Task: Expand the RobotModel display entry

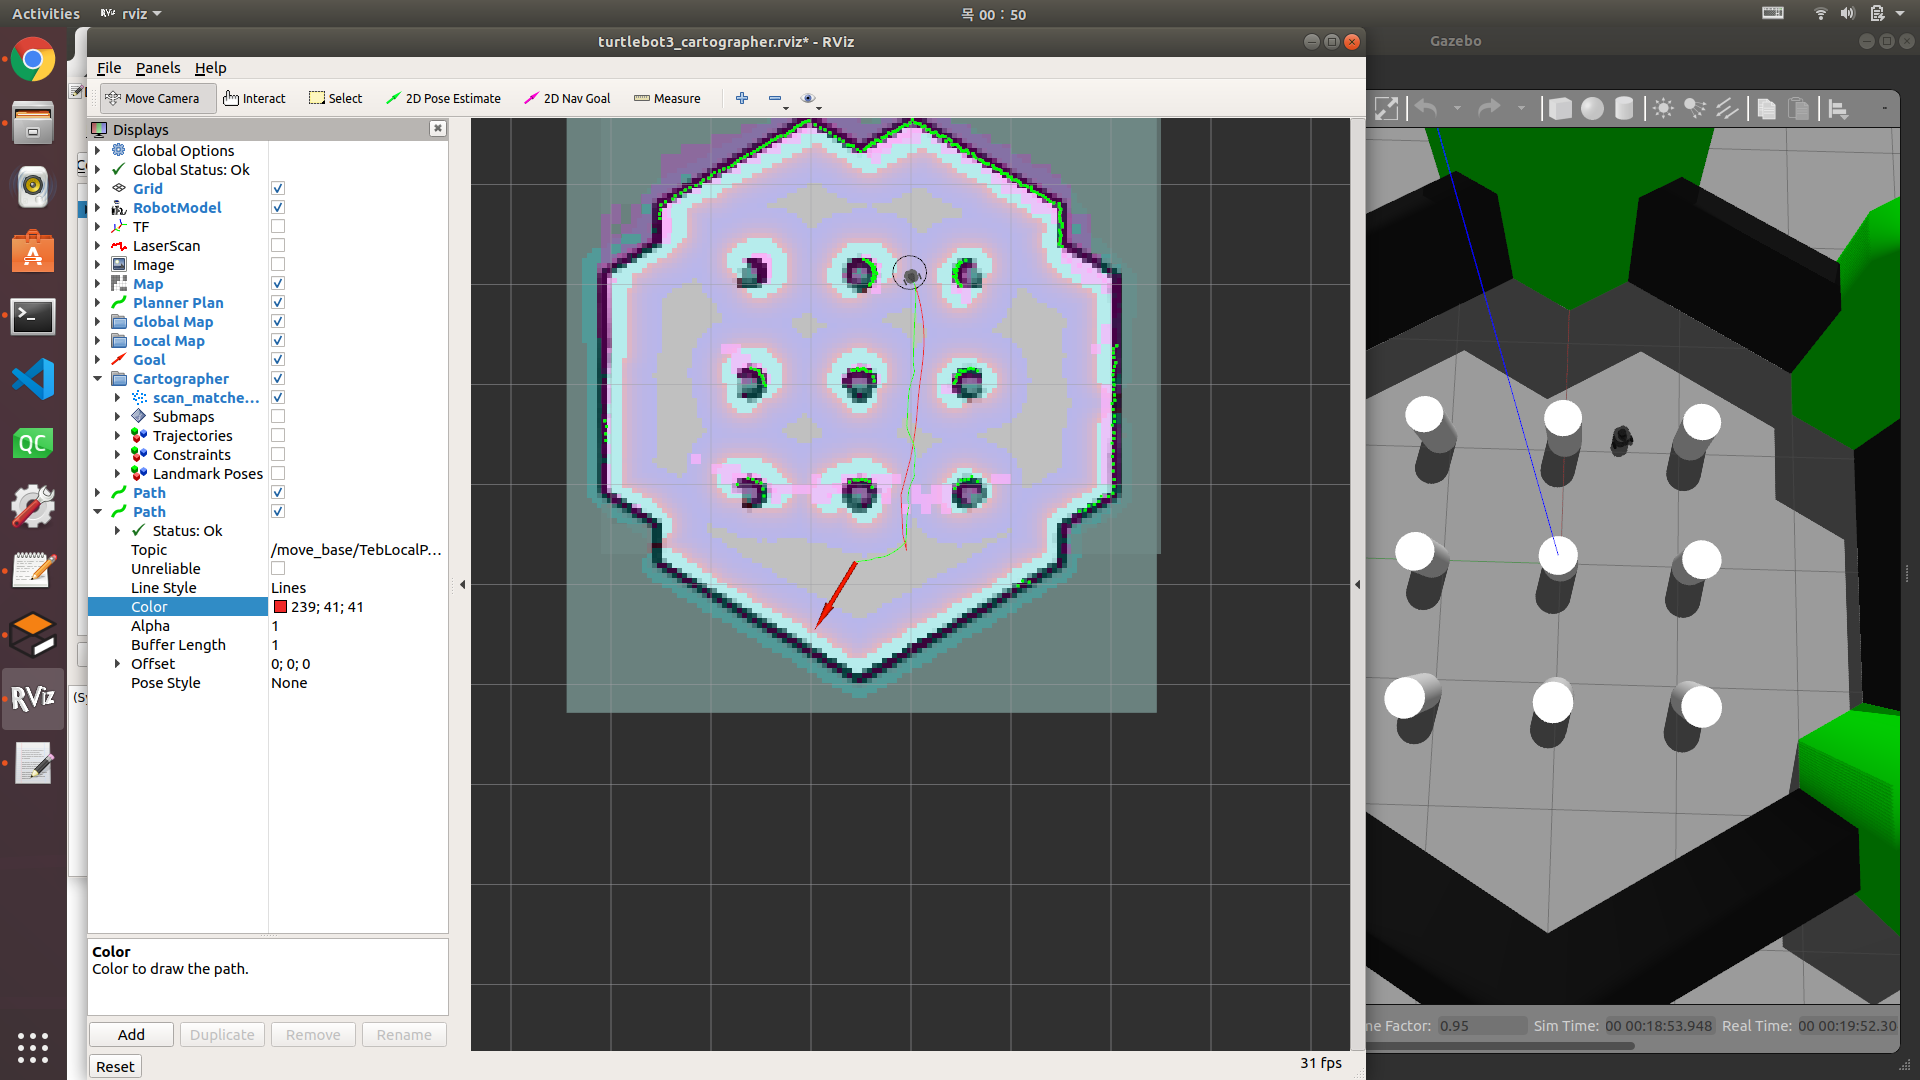Action: point(98,207)
